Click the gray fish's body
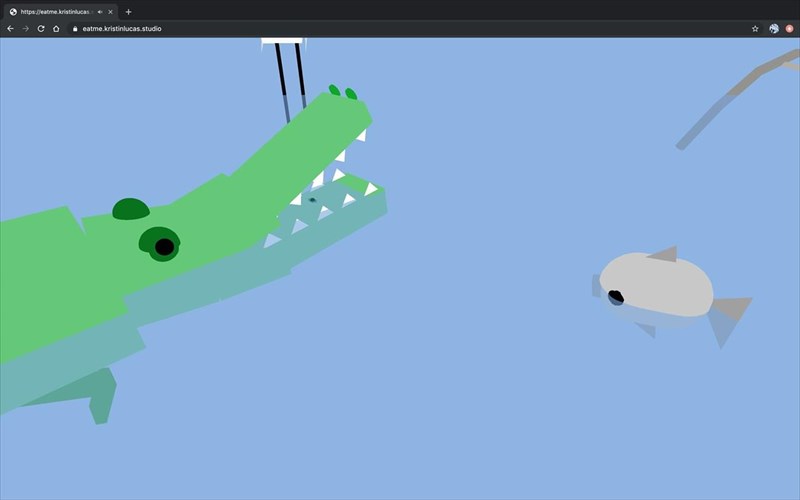 click(660, 283)
